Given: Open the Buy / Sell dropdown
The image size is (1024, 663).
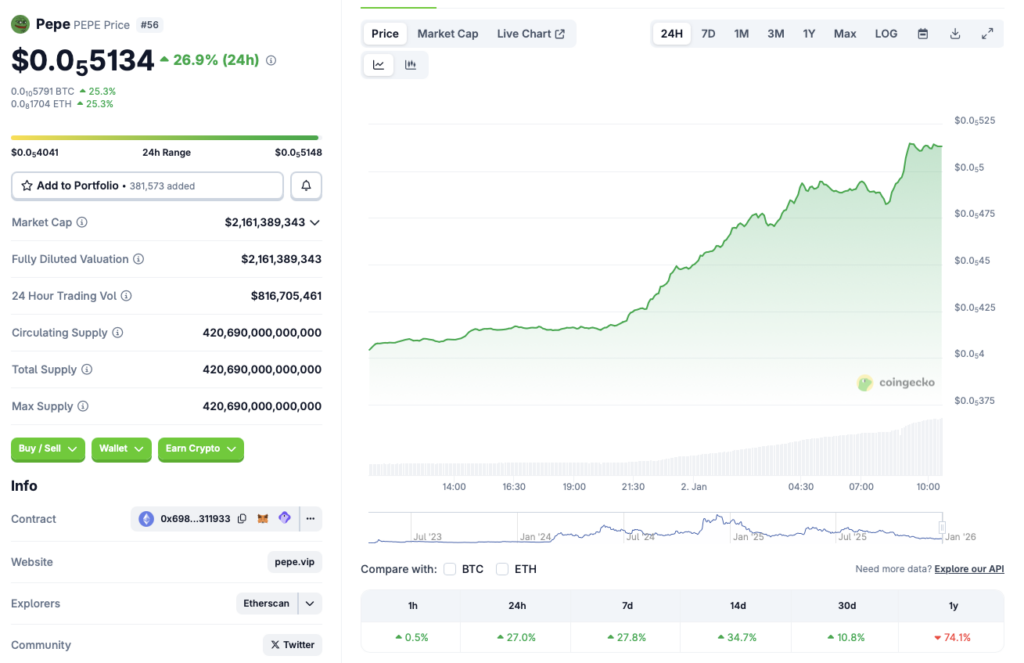Looking at the screenshot, I should (48, 449).
